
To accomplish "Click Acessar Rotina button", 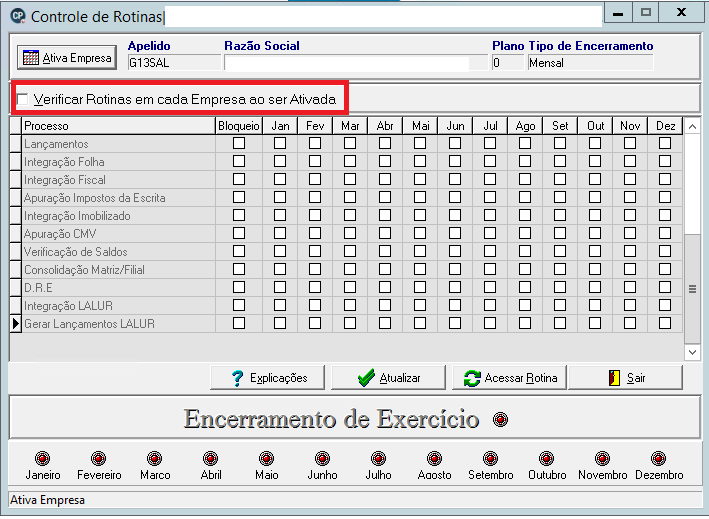I will pyautogui.click(x=510, y=378).
